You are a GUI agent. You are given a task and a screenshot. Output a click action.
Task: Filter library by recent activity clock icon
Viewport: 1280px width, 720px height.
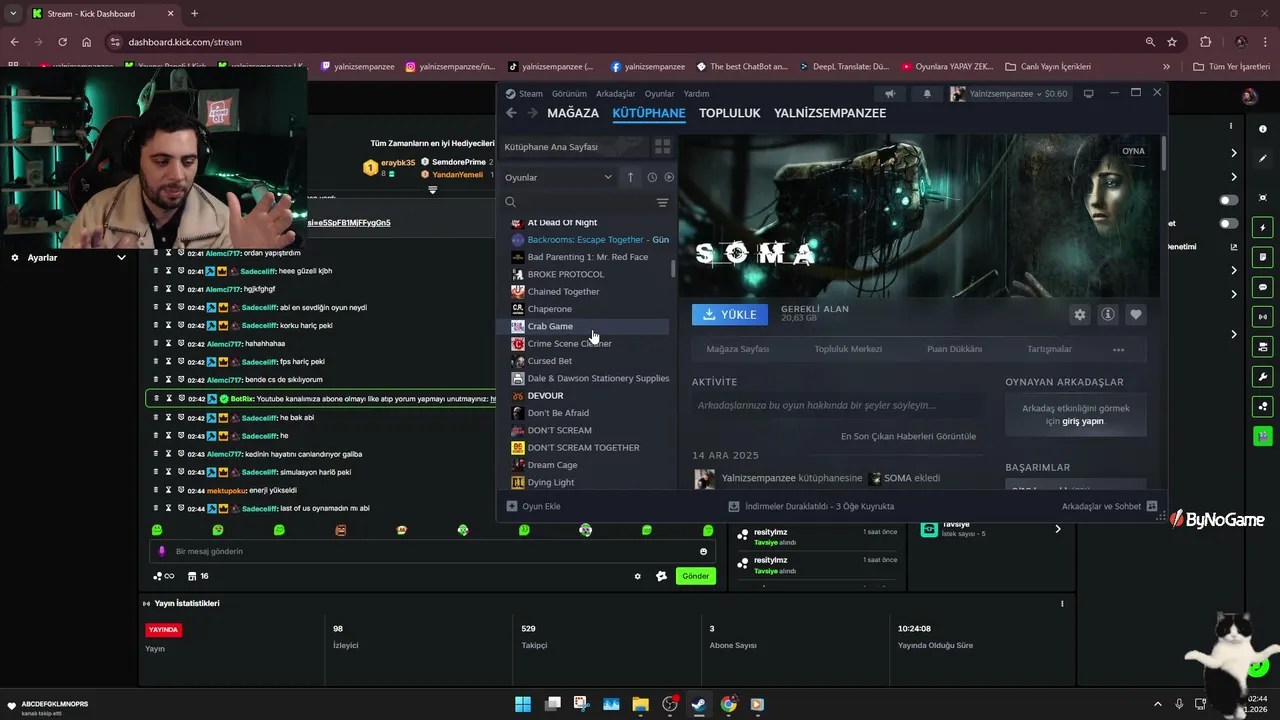click(652, 177)
